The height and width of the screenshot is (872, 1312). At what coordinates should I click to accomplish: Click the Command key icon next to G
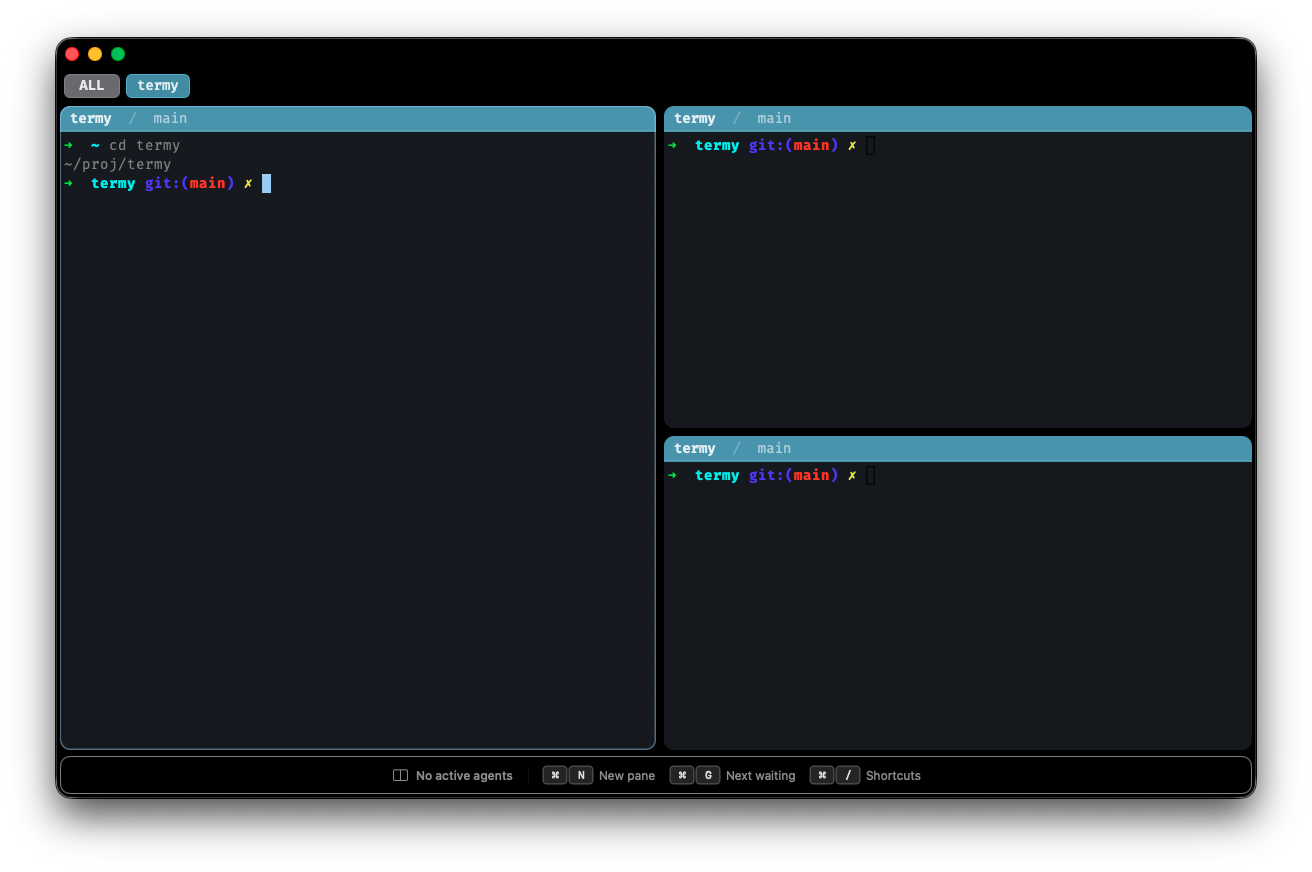coord(682,775)
